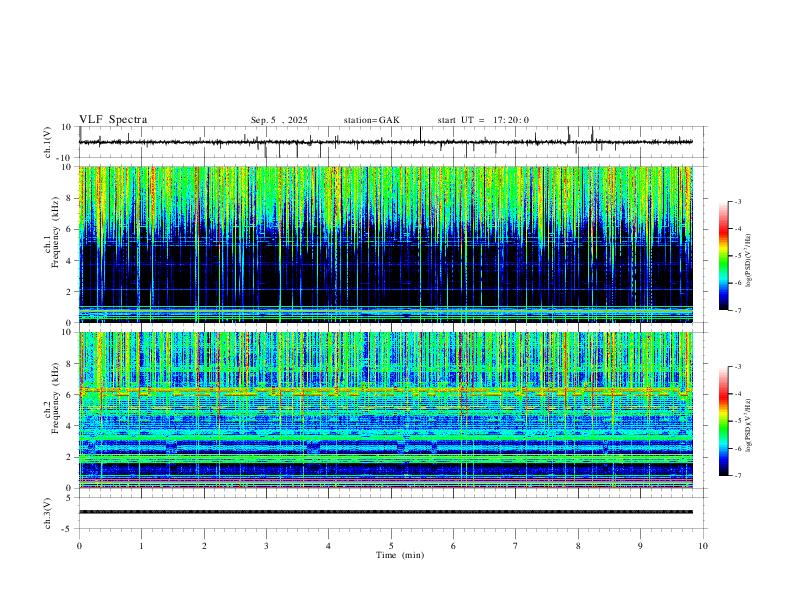Click the "6" kHz tick of ch.2 spectrogram
792x612 pixels.
click(x=69, y=395)
